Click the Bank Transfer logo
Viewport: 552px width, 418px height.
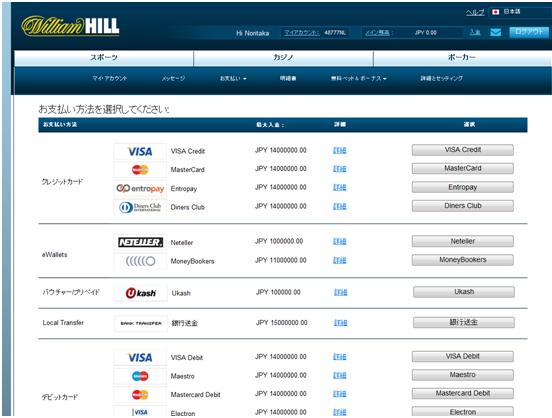click(141, 323)
